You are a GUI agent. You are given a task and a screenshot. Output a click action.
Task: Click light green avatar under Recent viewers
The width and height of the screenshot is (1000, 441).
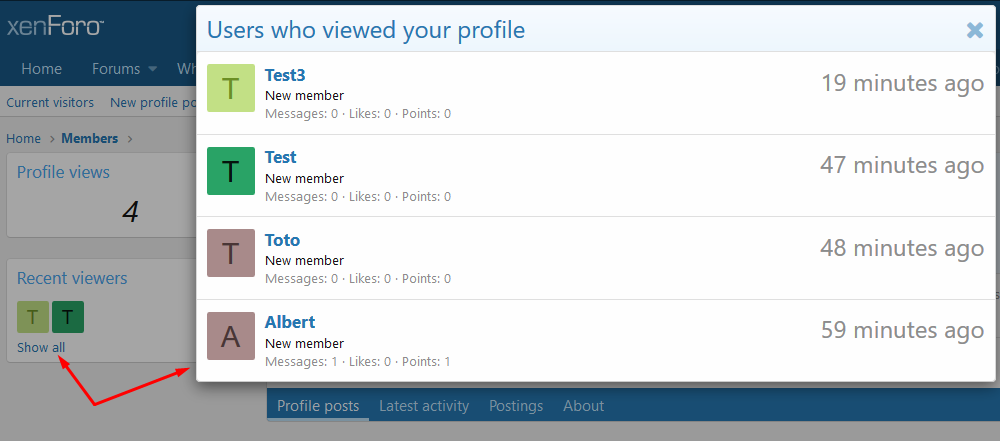32,317
